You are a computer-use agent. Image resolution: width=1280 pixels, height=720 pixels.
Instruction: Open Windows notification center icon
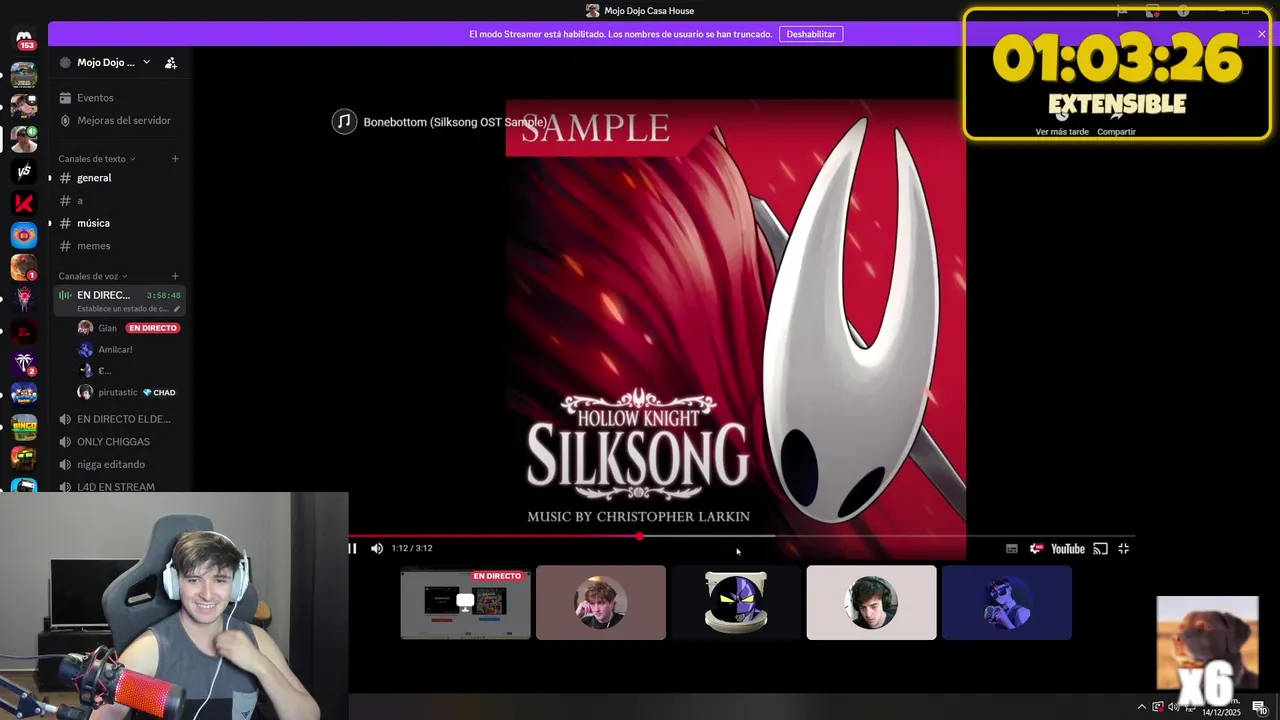pyautogui.click(x=1260, y=707)
